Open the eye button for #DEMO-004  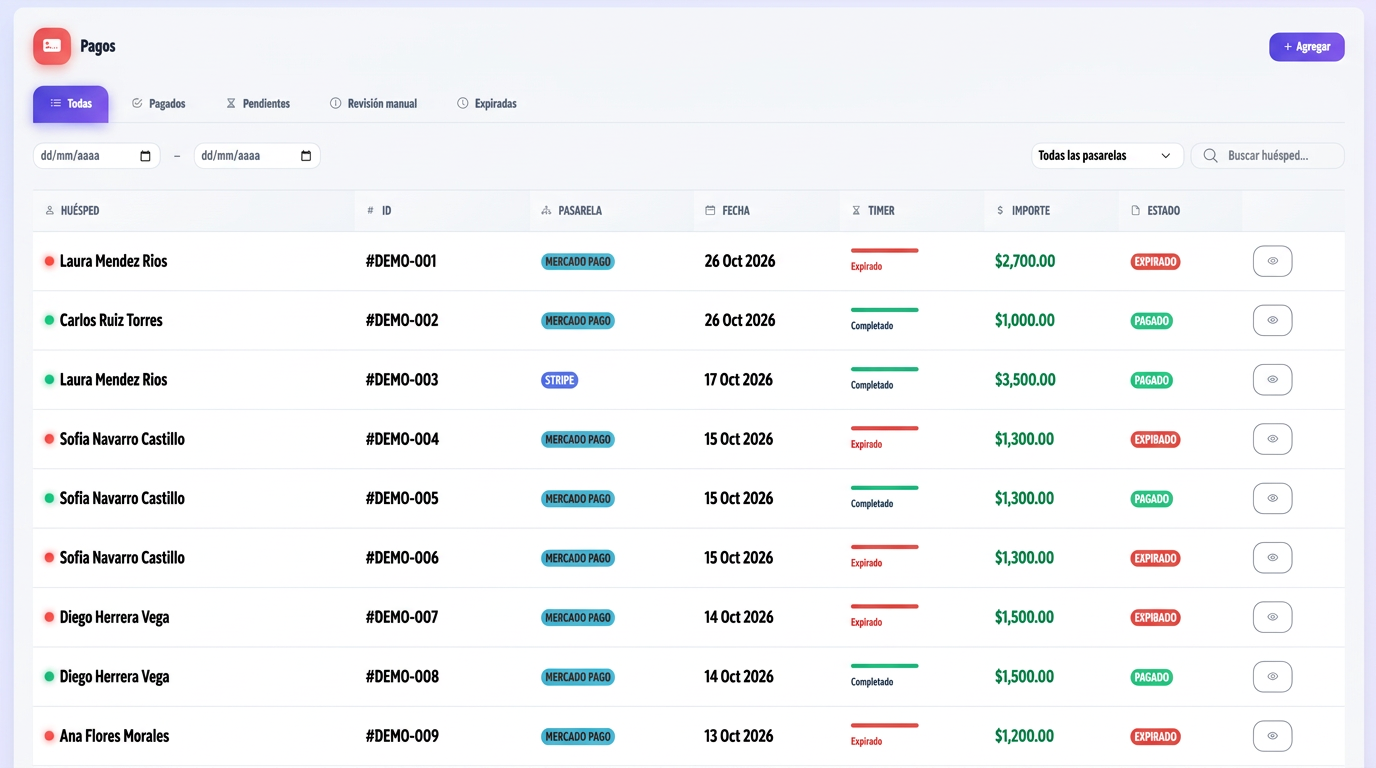tap(1272, 439)
